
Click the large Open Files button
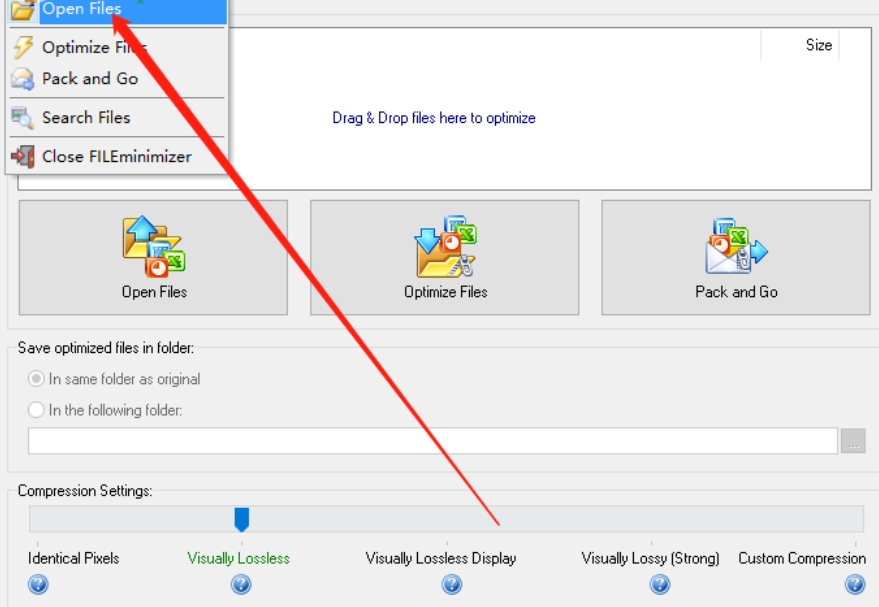(x=153, y=257)
